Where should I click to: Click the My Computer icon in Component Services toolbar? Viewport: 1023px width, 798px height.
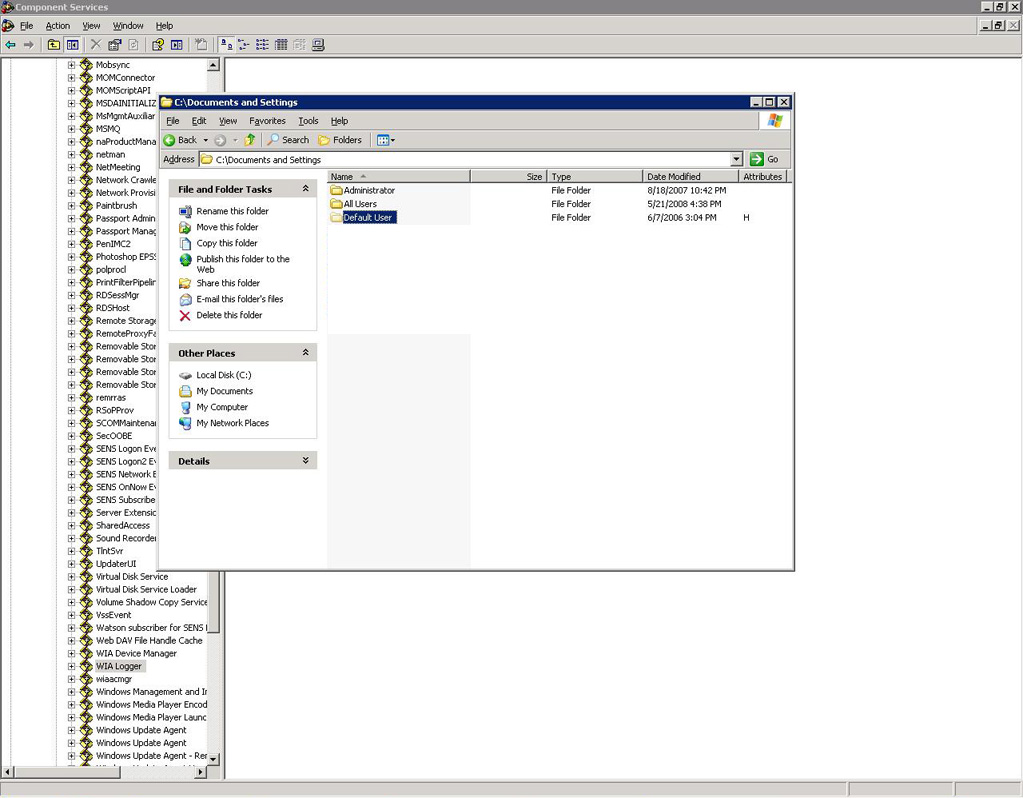[x=318, y=45]
